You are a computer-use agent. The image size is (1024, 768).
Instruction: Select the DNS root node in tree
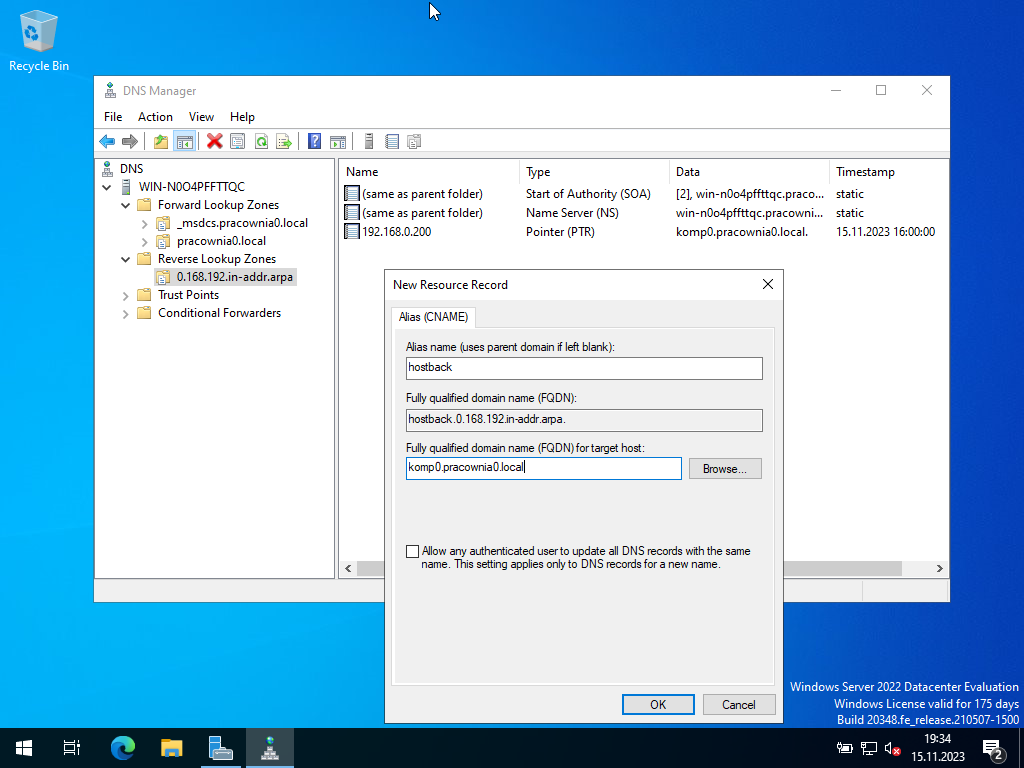[131, 168]
